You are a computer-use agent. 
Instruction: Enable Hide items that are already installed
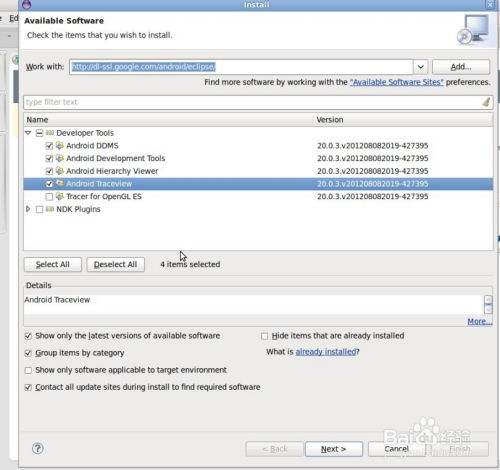point(264,336)
